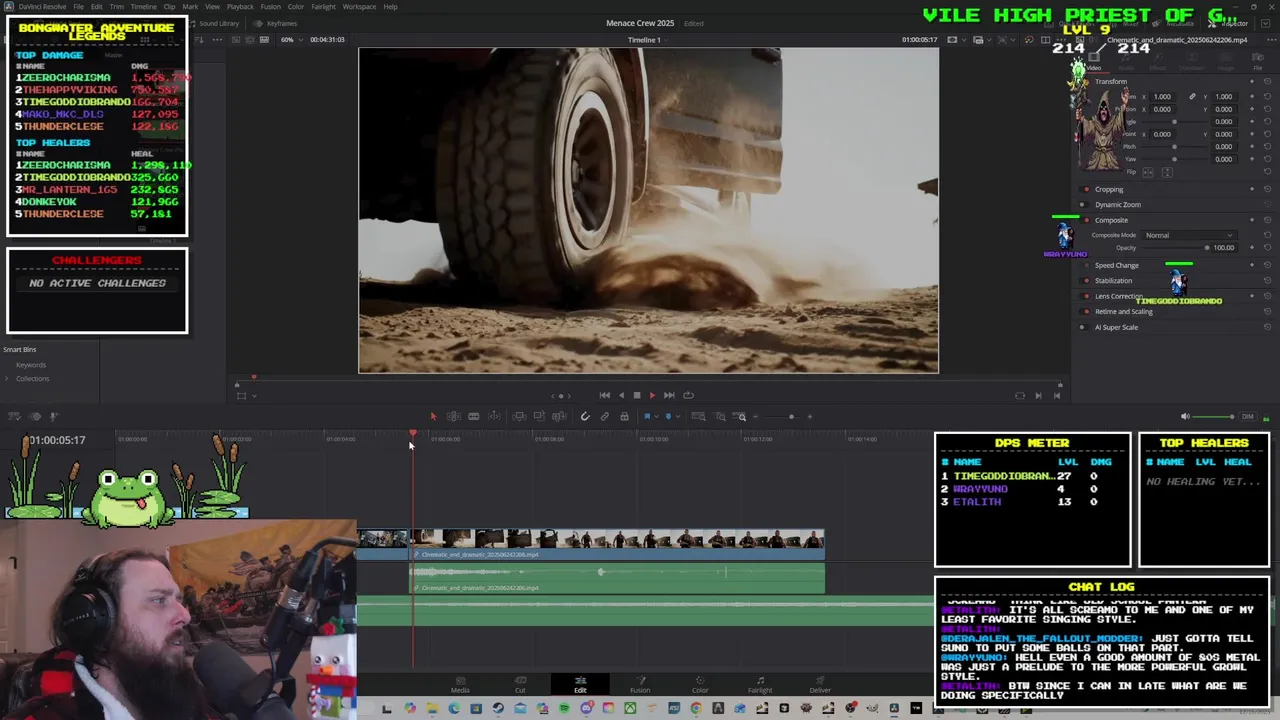Toggle the Composite section switch
This screenshot has width=1280, height=720.
(1086, 220)
